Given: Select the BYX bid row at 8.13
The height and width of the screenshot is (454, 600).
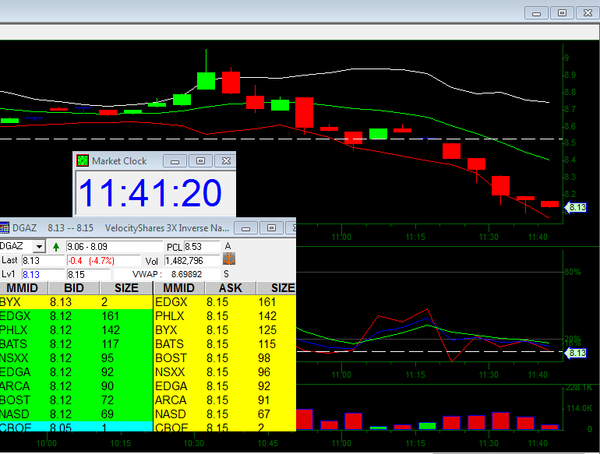Looking at the screenshot, I should [75, 300].
